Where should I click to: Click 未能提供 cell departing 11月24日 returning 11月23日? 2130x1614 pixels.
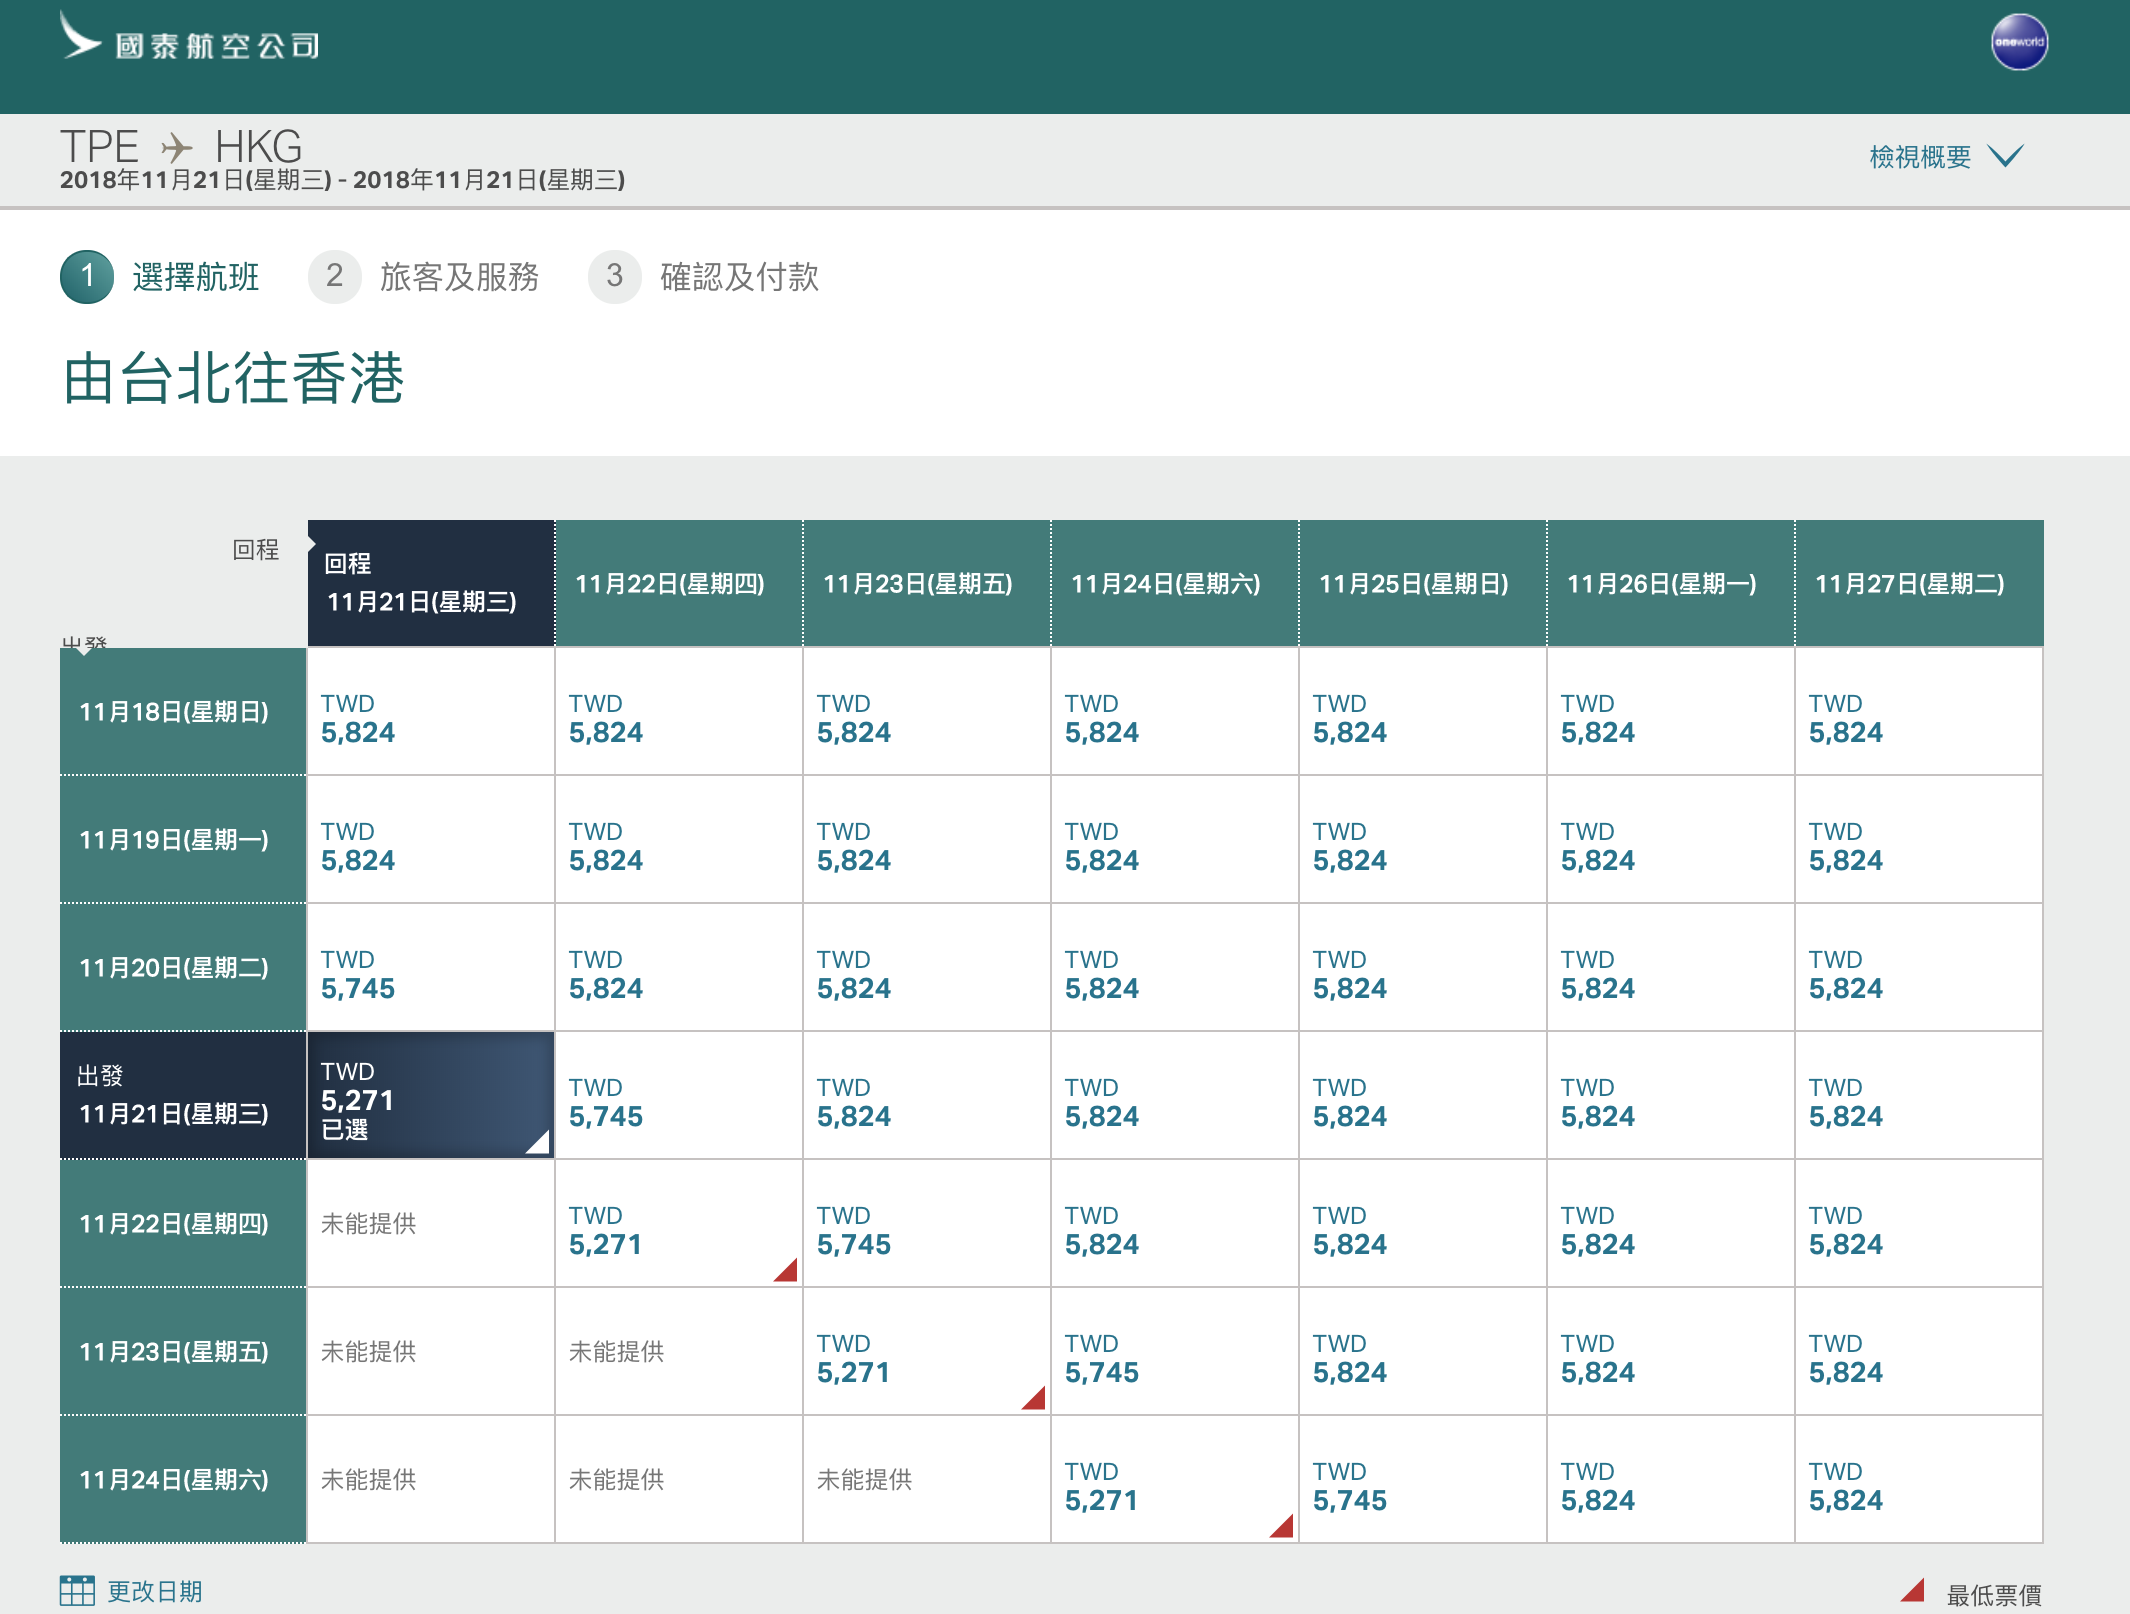coord(927,1479)
